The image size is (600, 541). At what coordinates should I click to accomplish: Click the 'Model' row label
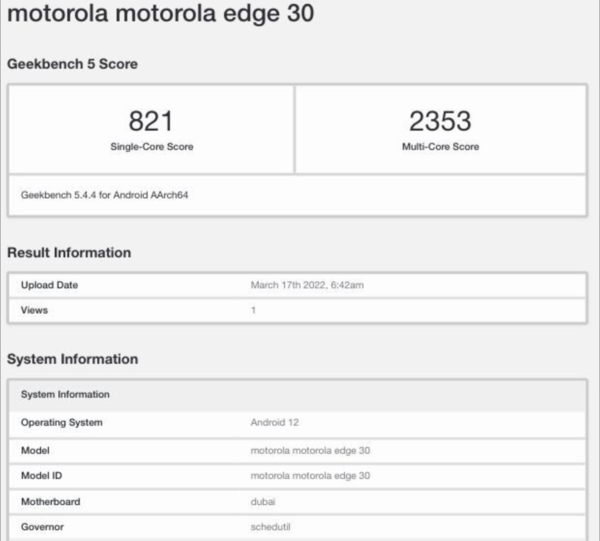pos(35,451)
